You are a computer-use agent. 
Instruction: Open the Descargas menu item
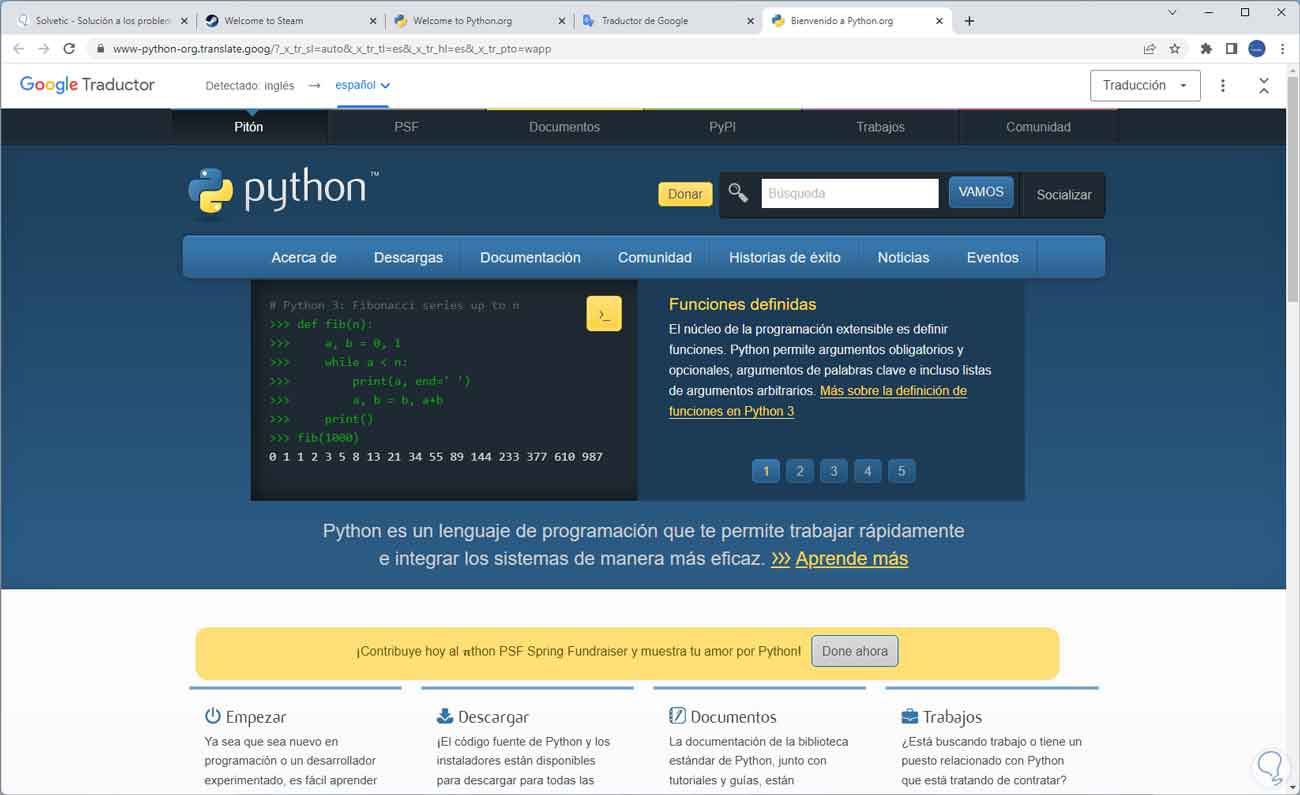pos(408,257)
